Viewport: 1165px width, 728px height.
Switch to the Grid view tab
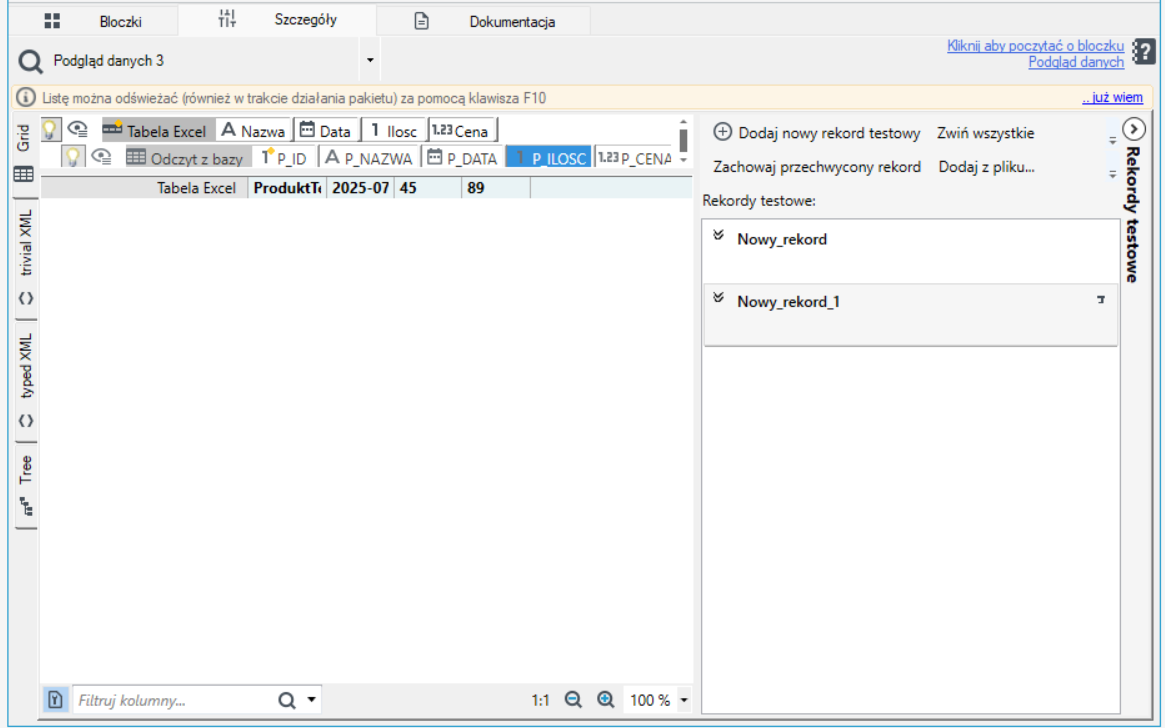25,154
